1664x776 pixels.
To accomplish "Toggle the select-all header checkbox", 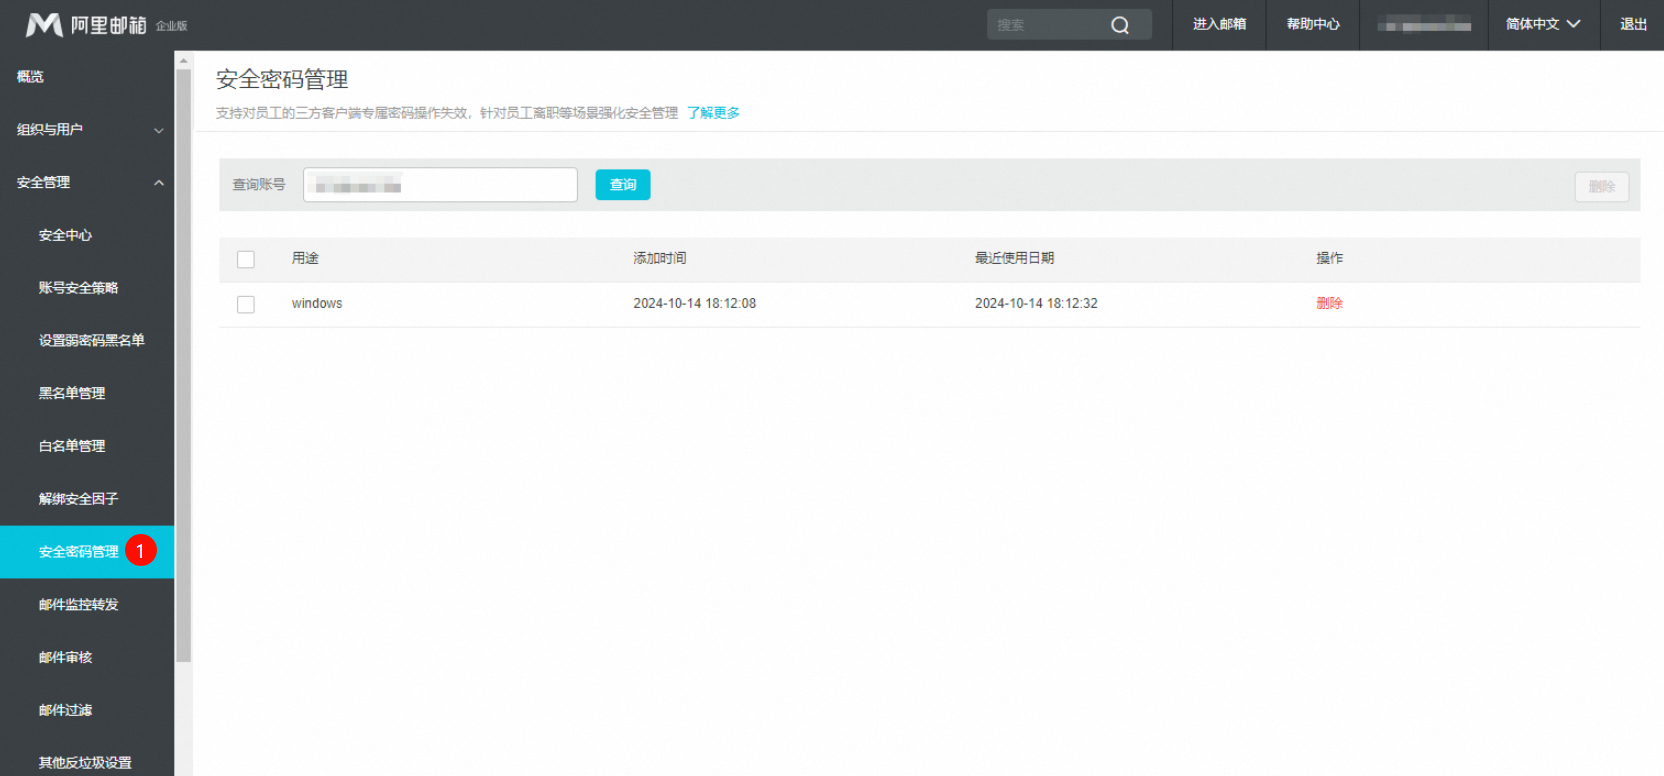I will 246,259.
